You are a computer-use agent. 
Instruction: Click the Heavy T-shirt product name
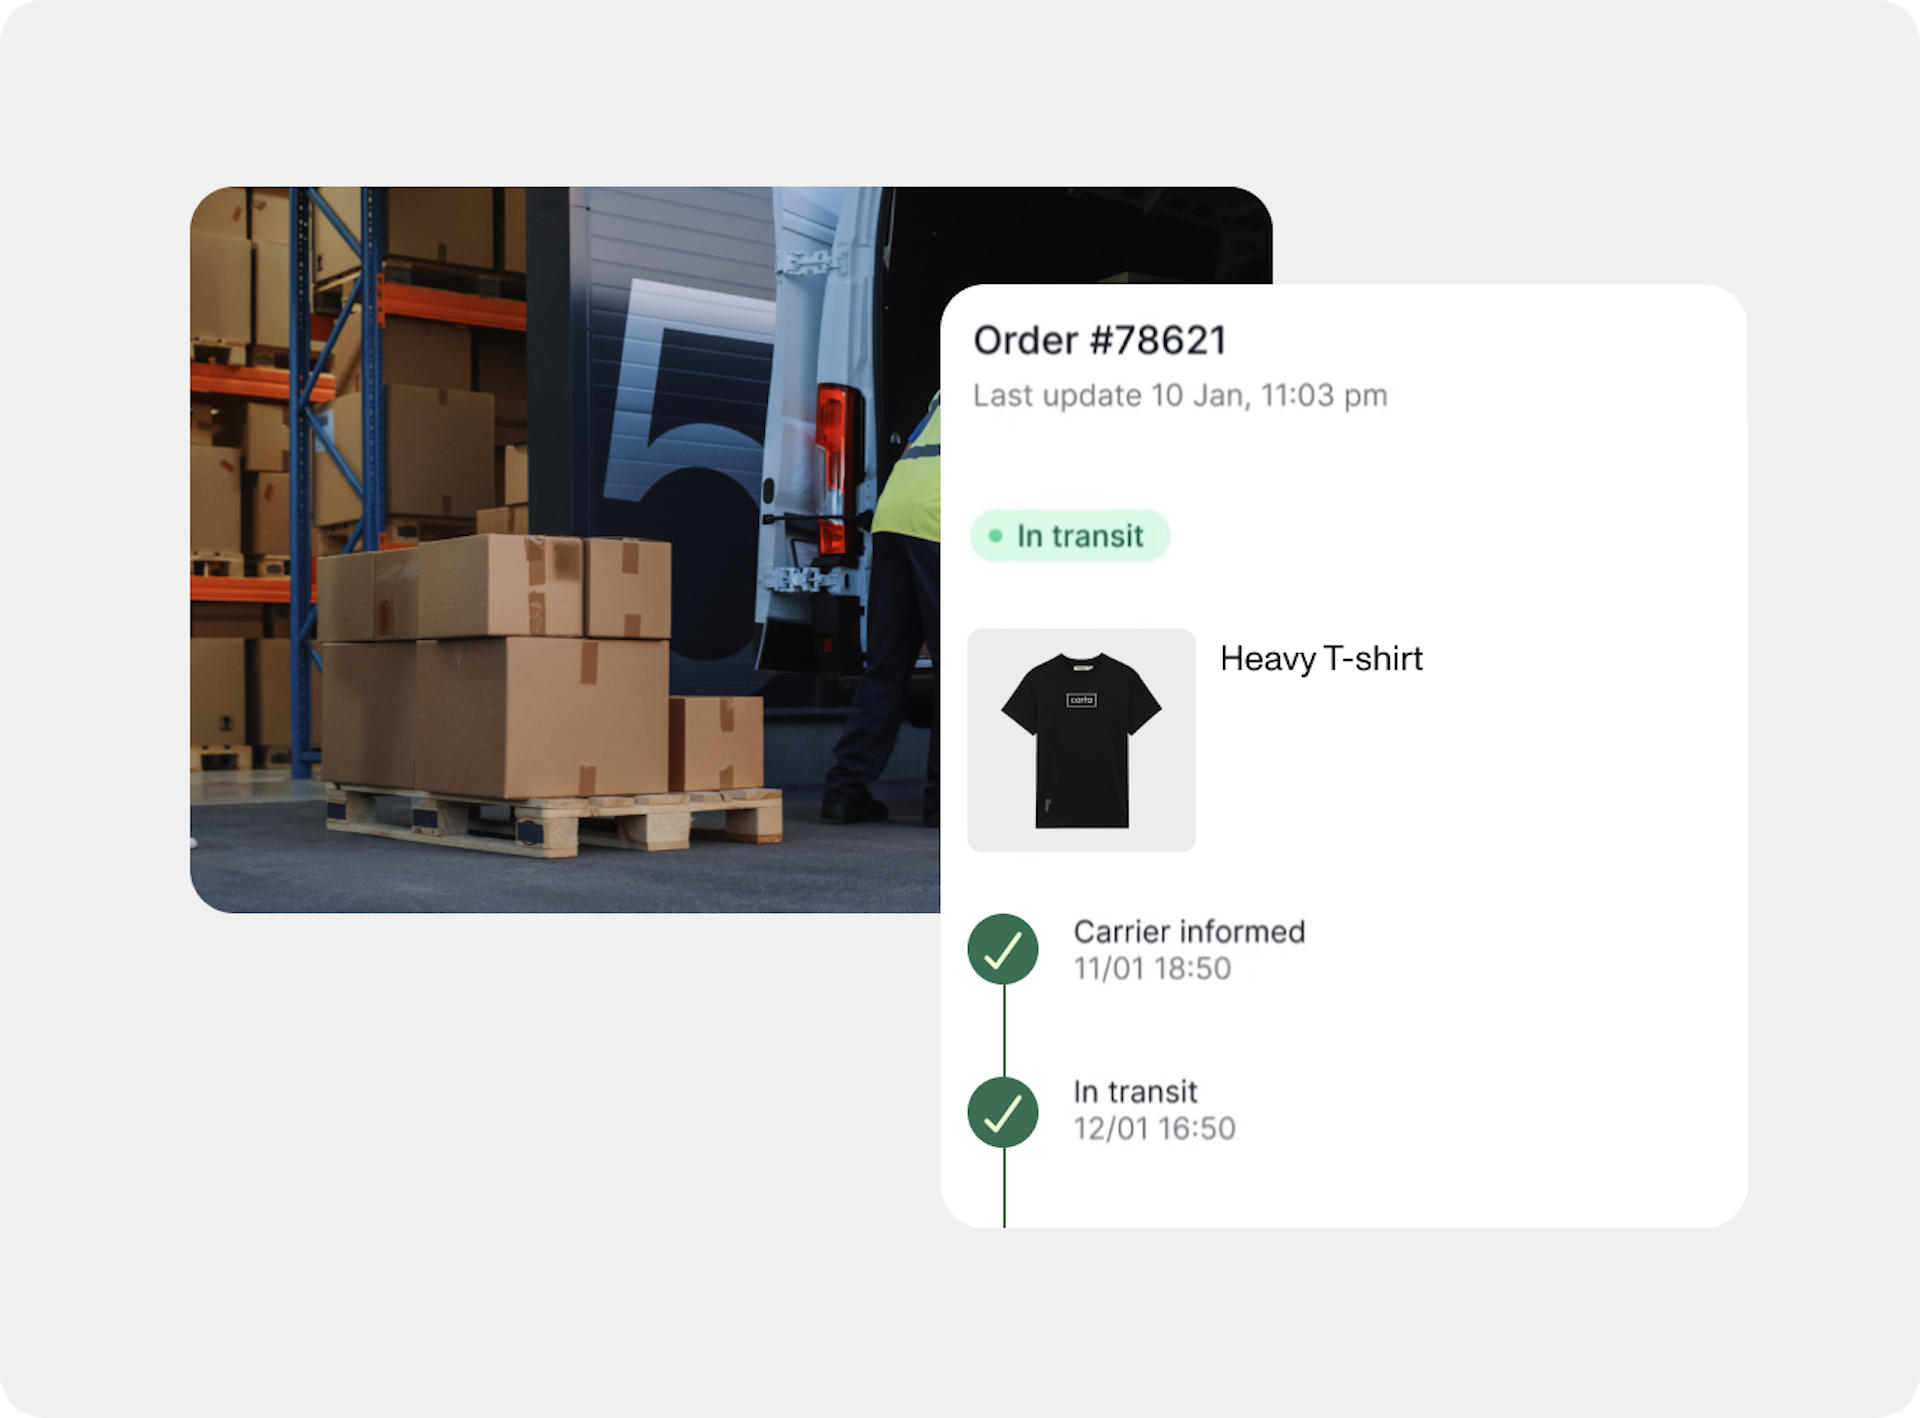click(x=1321, y=658)
